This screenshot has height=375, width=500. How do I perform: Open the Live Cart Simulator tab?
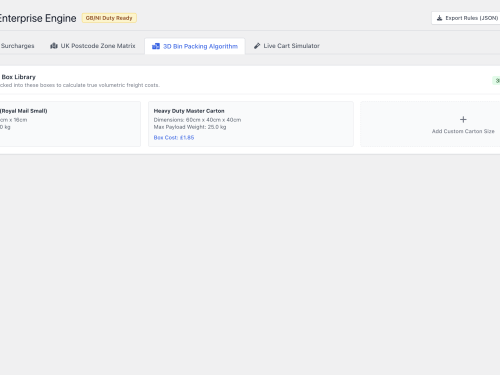[x=287, y=46]
